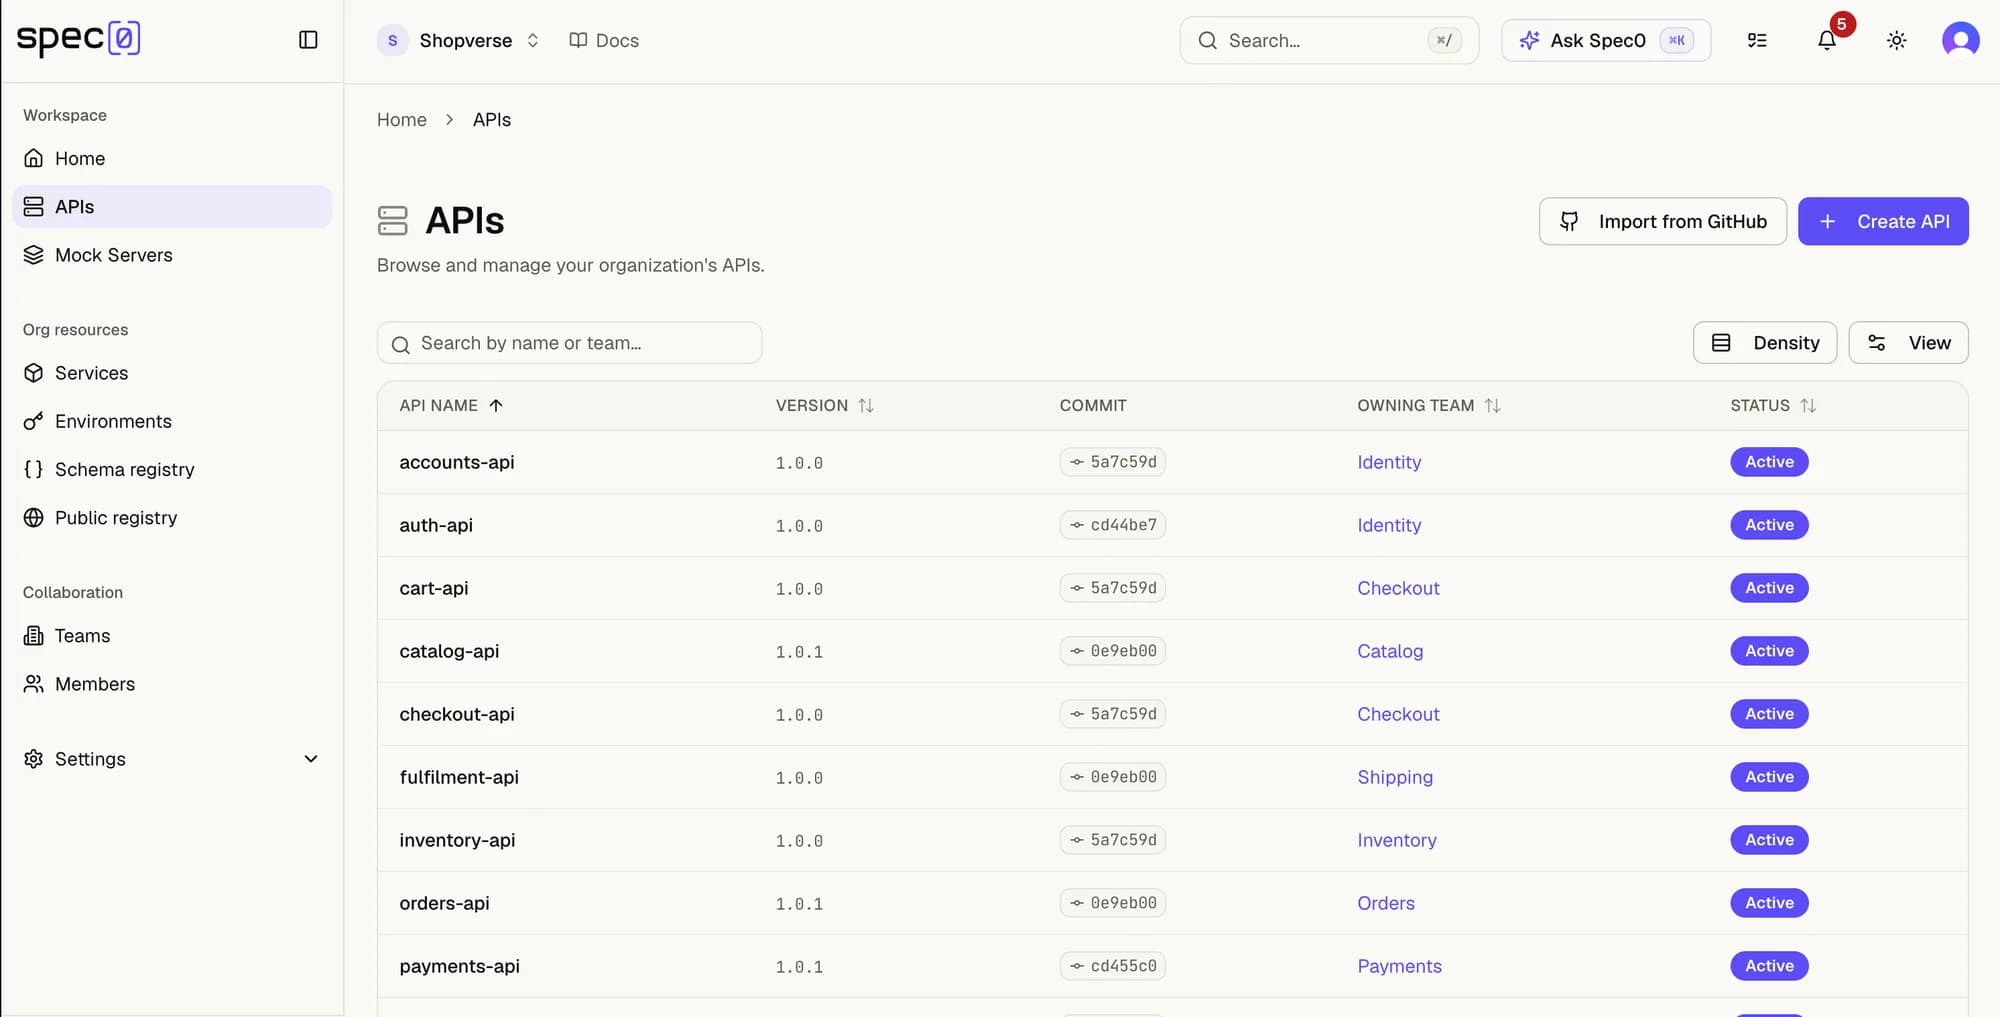Focus the global Search field

(x=1329, y=40)
